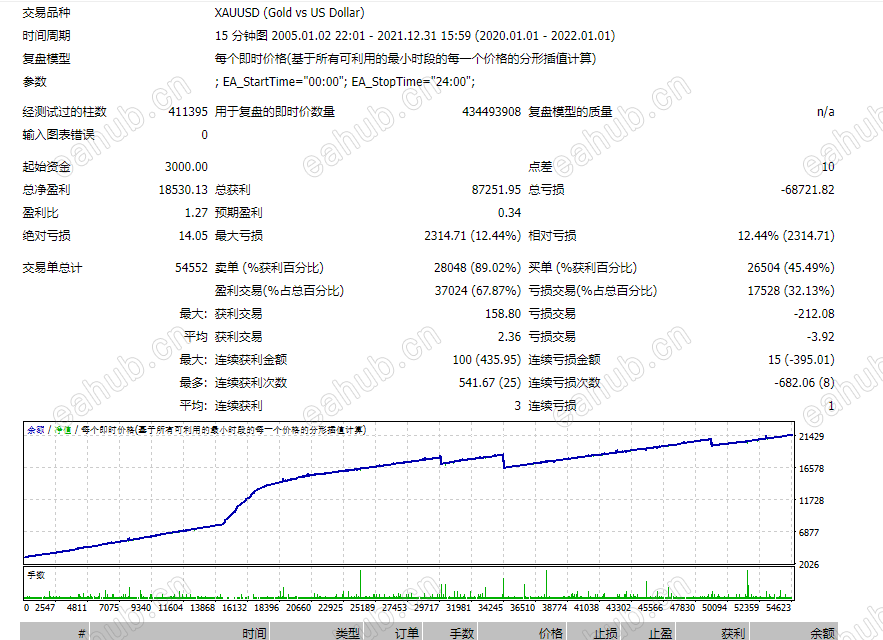Image resolution: width=883 pixels, height=640 pixels.
Task: Select relative drawdown 12.44% (2314.71)
Action: (x=786, y=236)
